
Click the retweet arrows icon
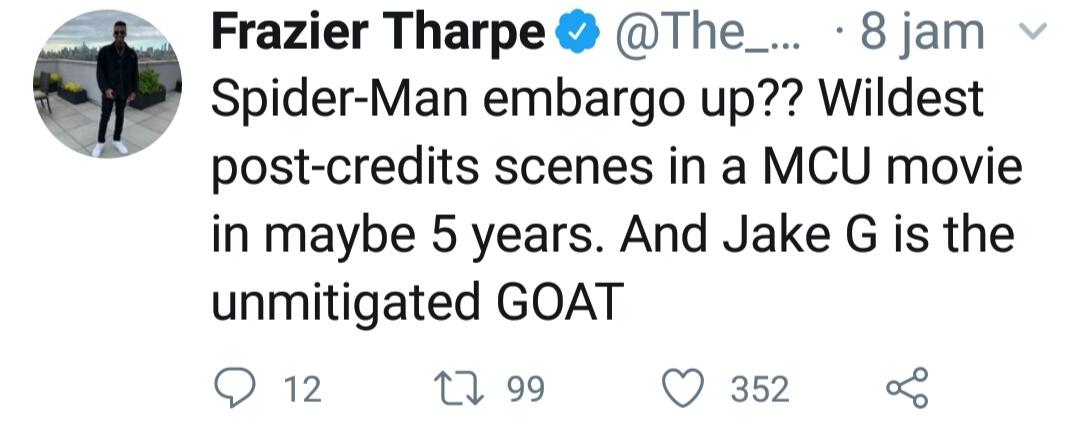point(459,389)
